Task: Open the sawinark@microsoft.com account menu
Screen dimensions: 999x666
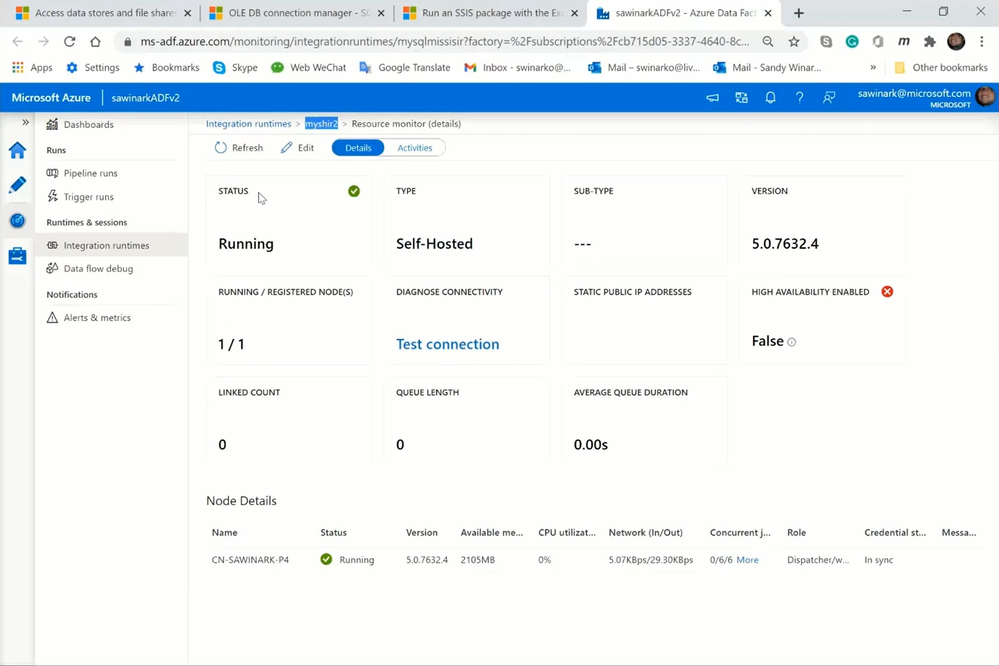Action: (925, 98)
